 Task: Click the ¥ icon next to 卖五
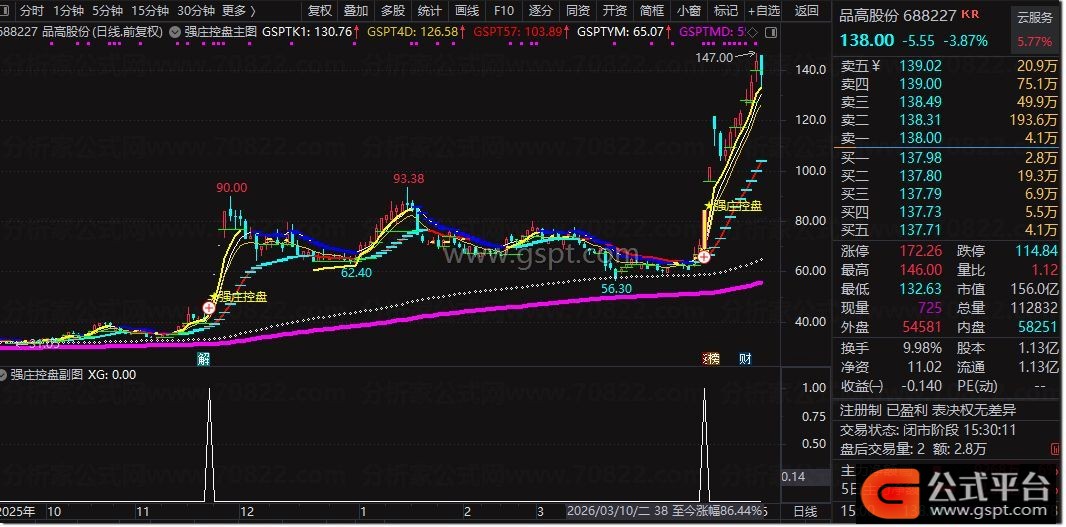pyautogui.click(x=876, y=66)
